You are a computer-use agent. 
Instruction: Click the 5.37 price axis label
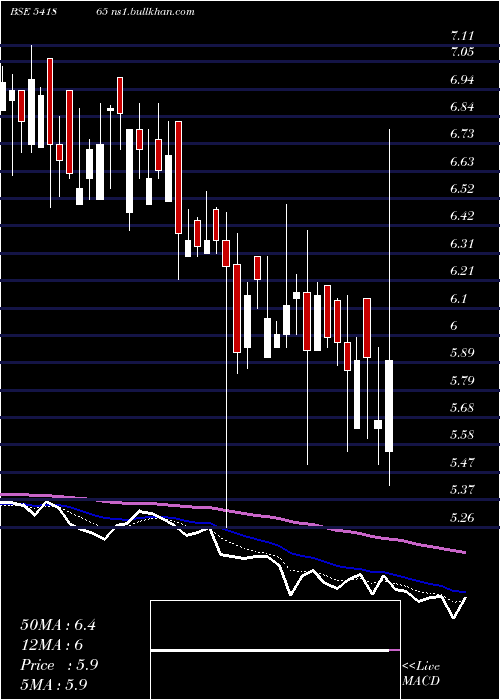(x=463, y=490)
